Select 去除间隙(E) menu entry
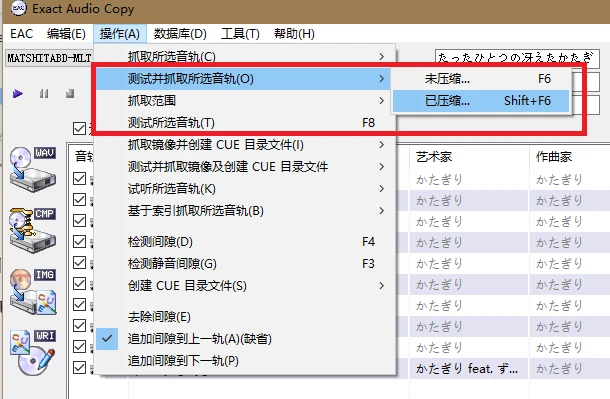The height and width of the screenshot is (399, 610). click(x=245, y=317)
